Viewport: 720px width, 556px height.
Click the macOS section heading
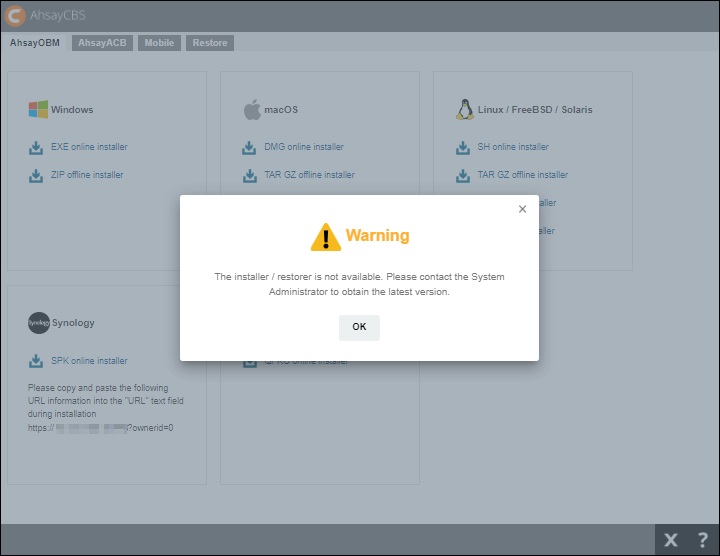point(281,110)
